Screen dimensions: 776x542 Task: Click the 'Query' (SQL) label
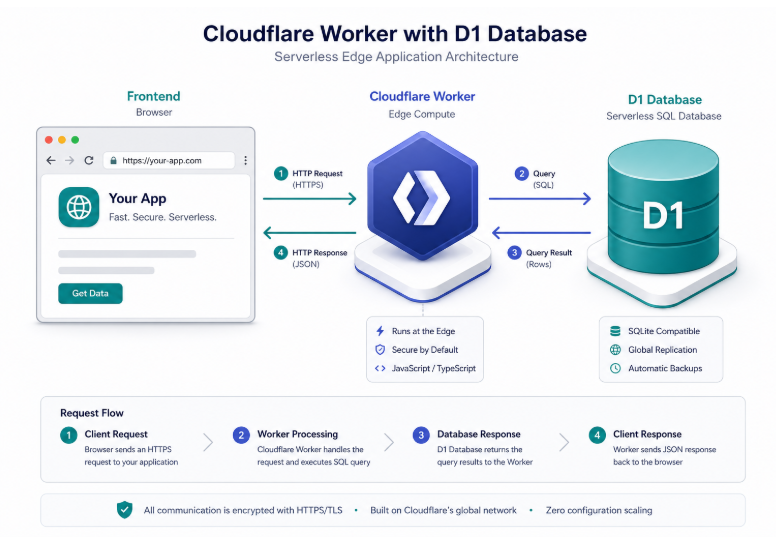pyautogui.click(x=544, y=173)
